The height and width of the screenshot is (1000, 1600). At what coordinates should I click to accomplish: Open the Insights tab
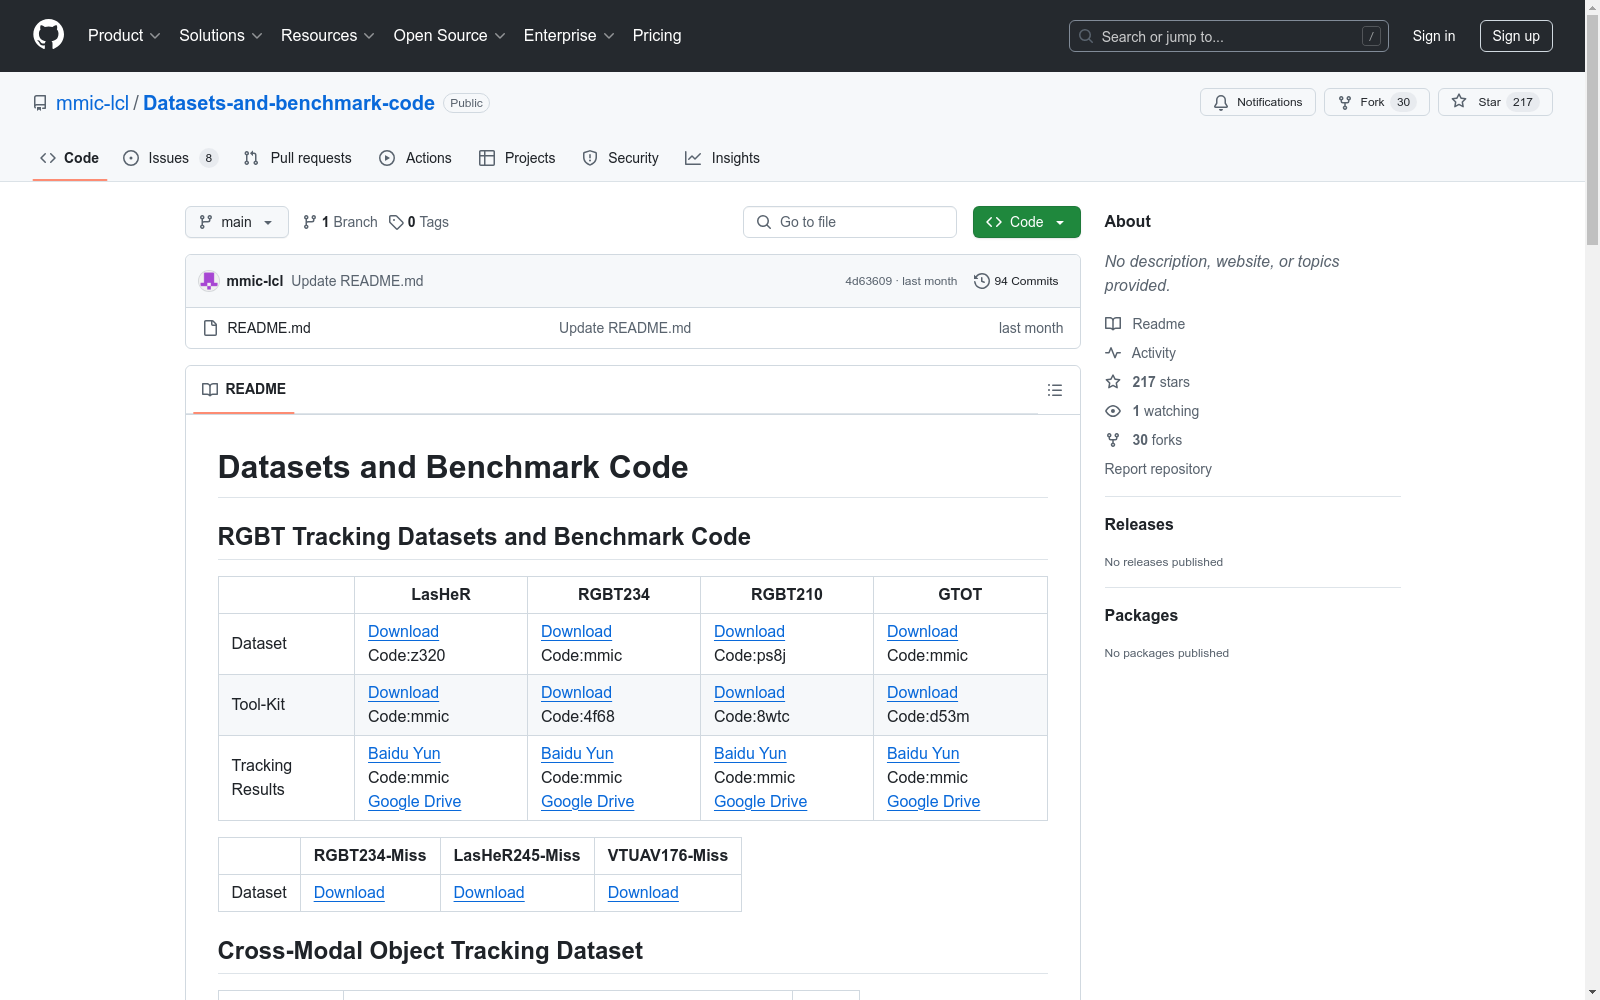click(x=722, y=158)
